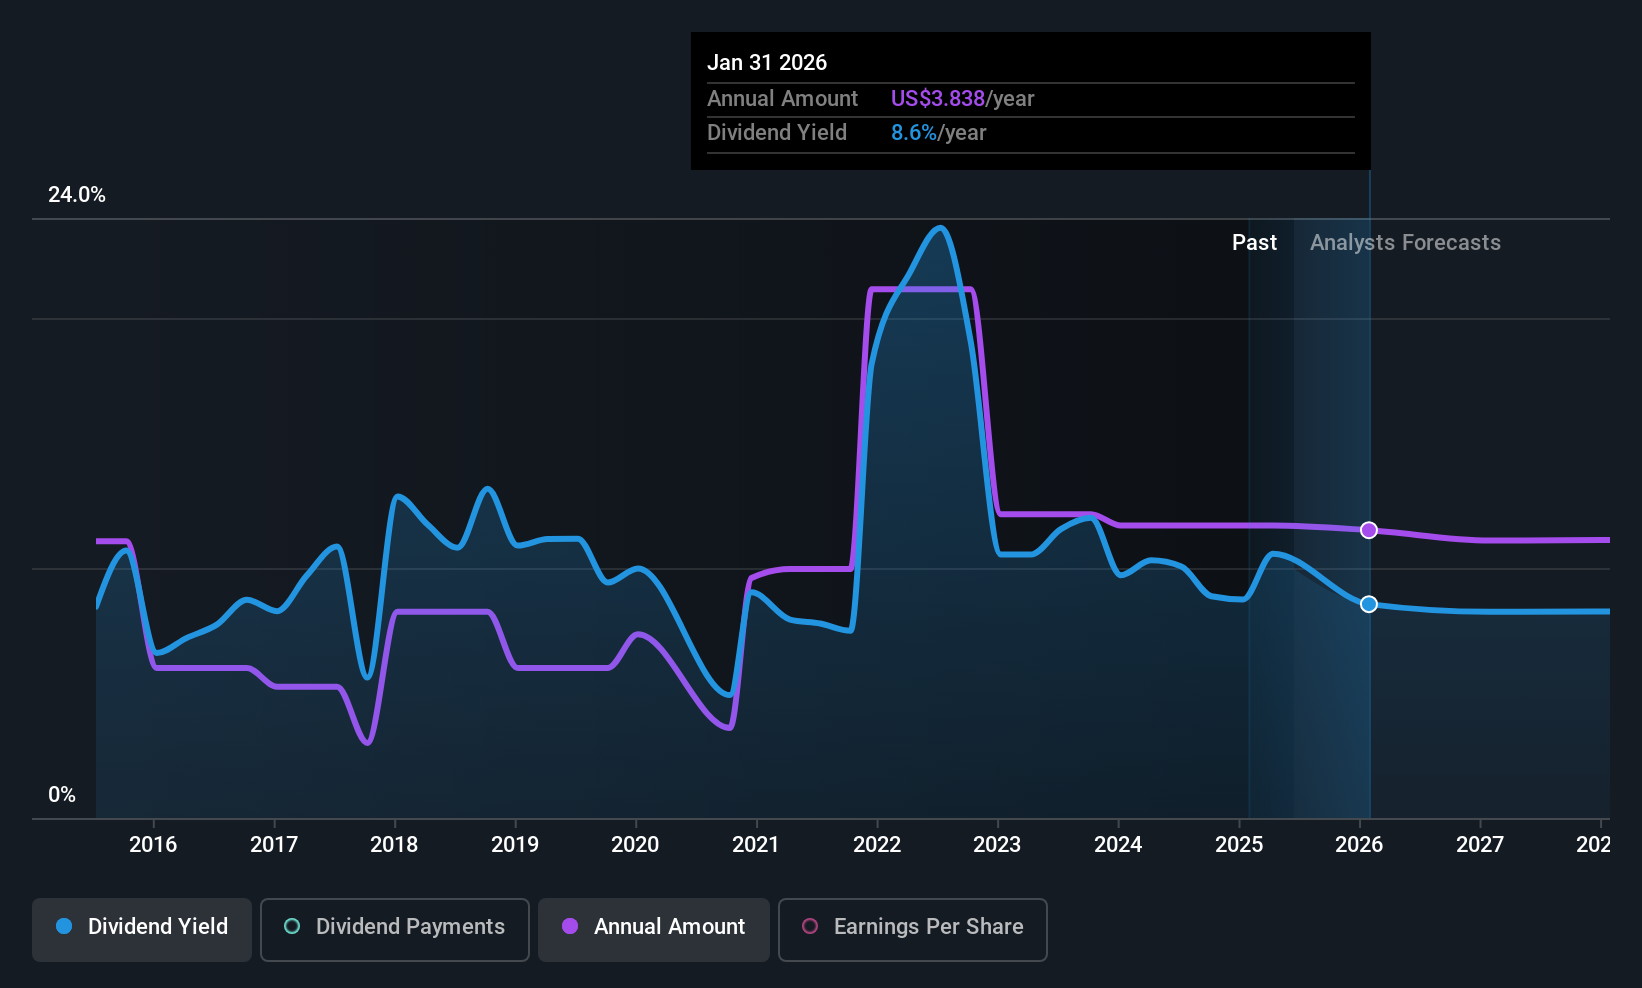The height and width of the screenshot is (988, 1642).
Task: Click the purple Annual Amount data point marker
Action: 1369,530
